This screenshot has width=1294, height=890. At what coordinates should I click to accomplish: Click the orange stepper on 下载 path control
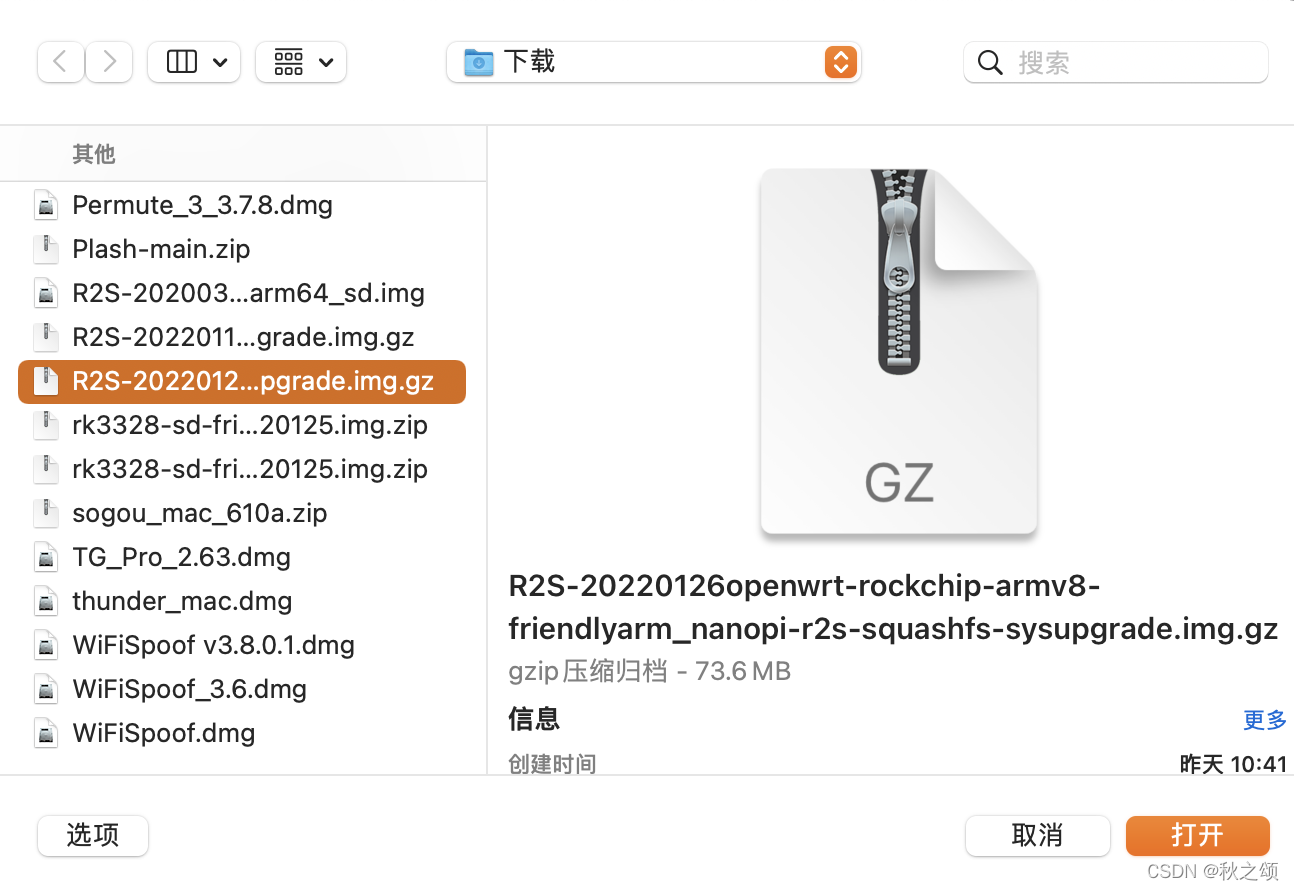(x=840, y=61)
